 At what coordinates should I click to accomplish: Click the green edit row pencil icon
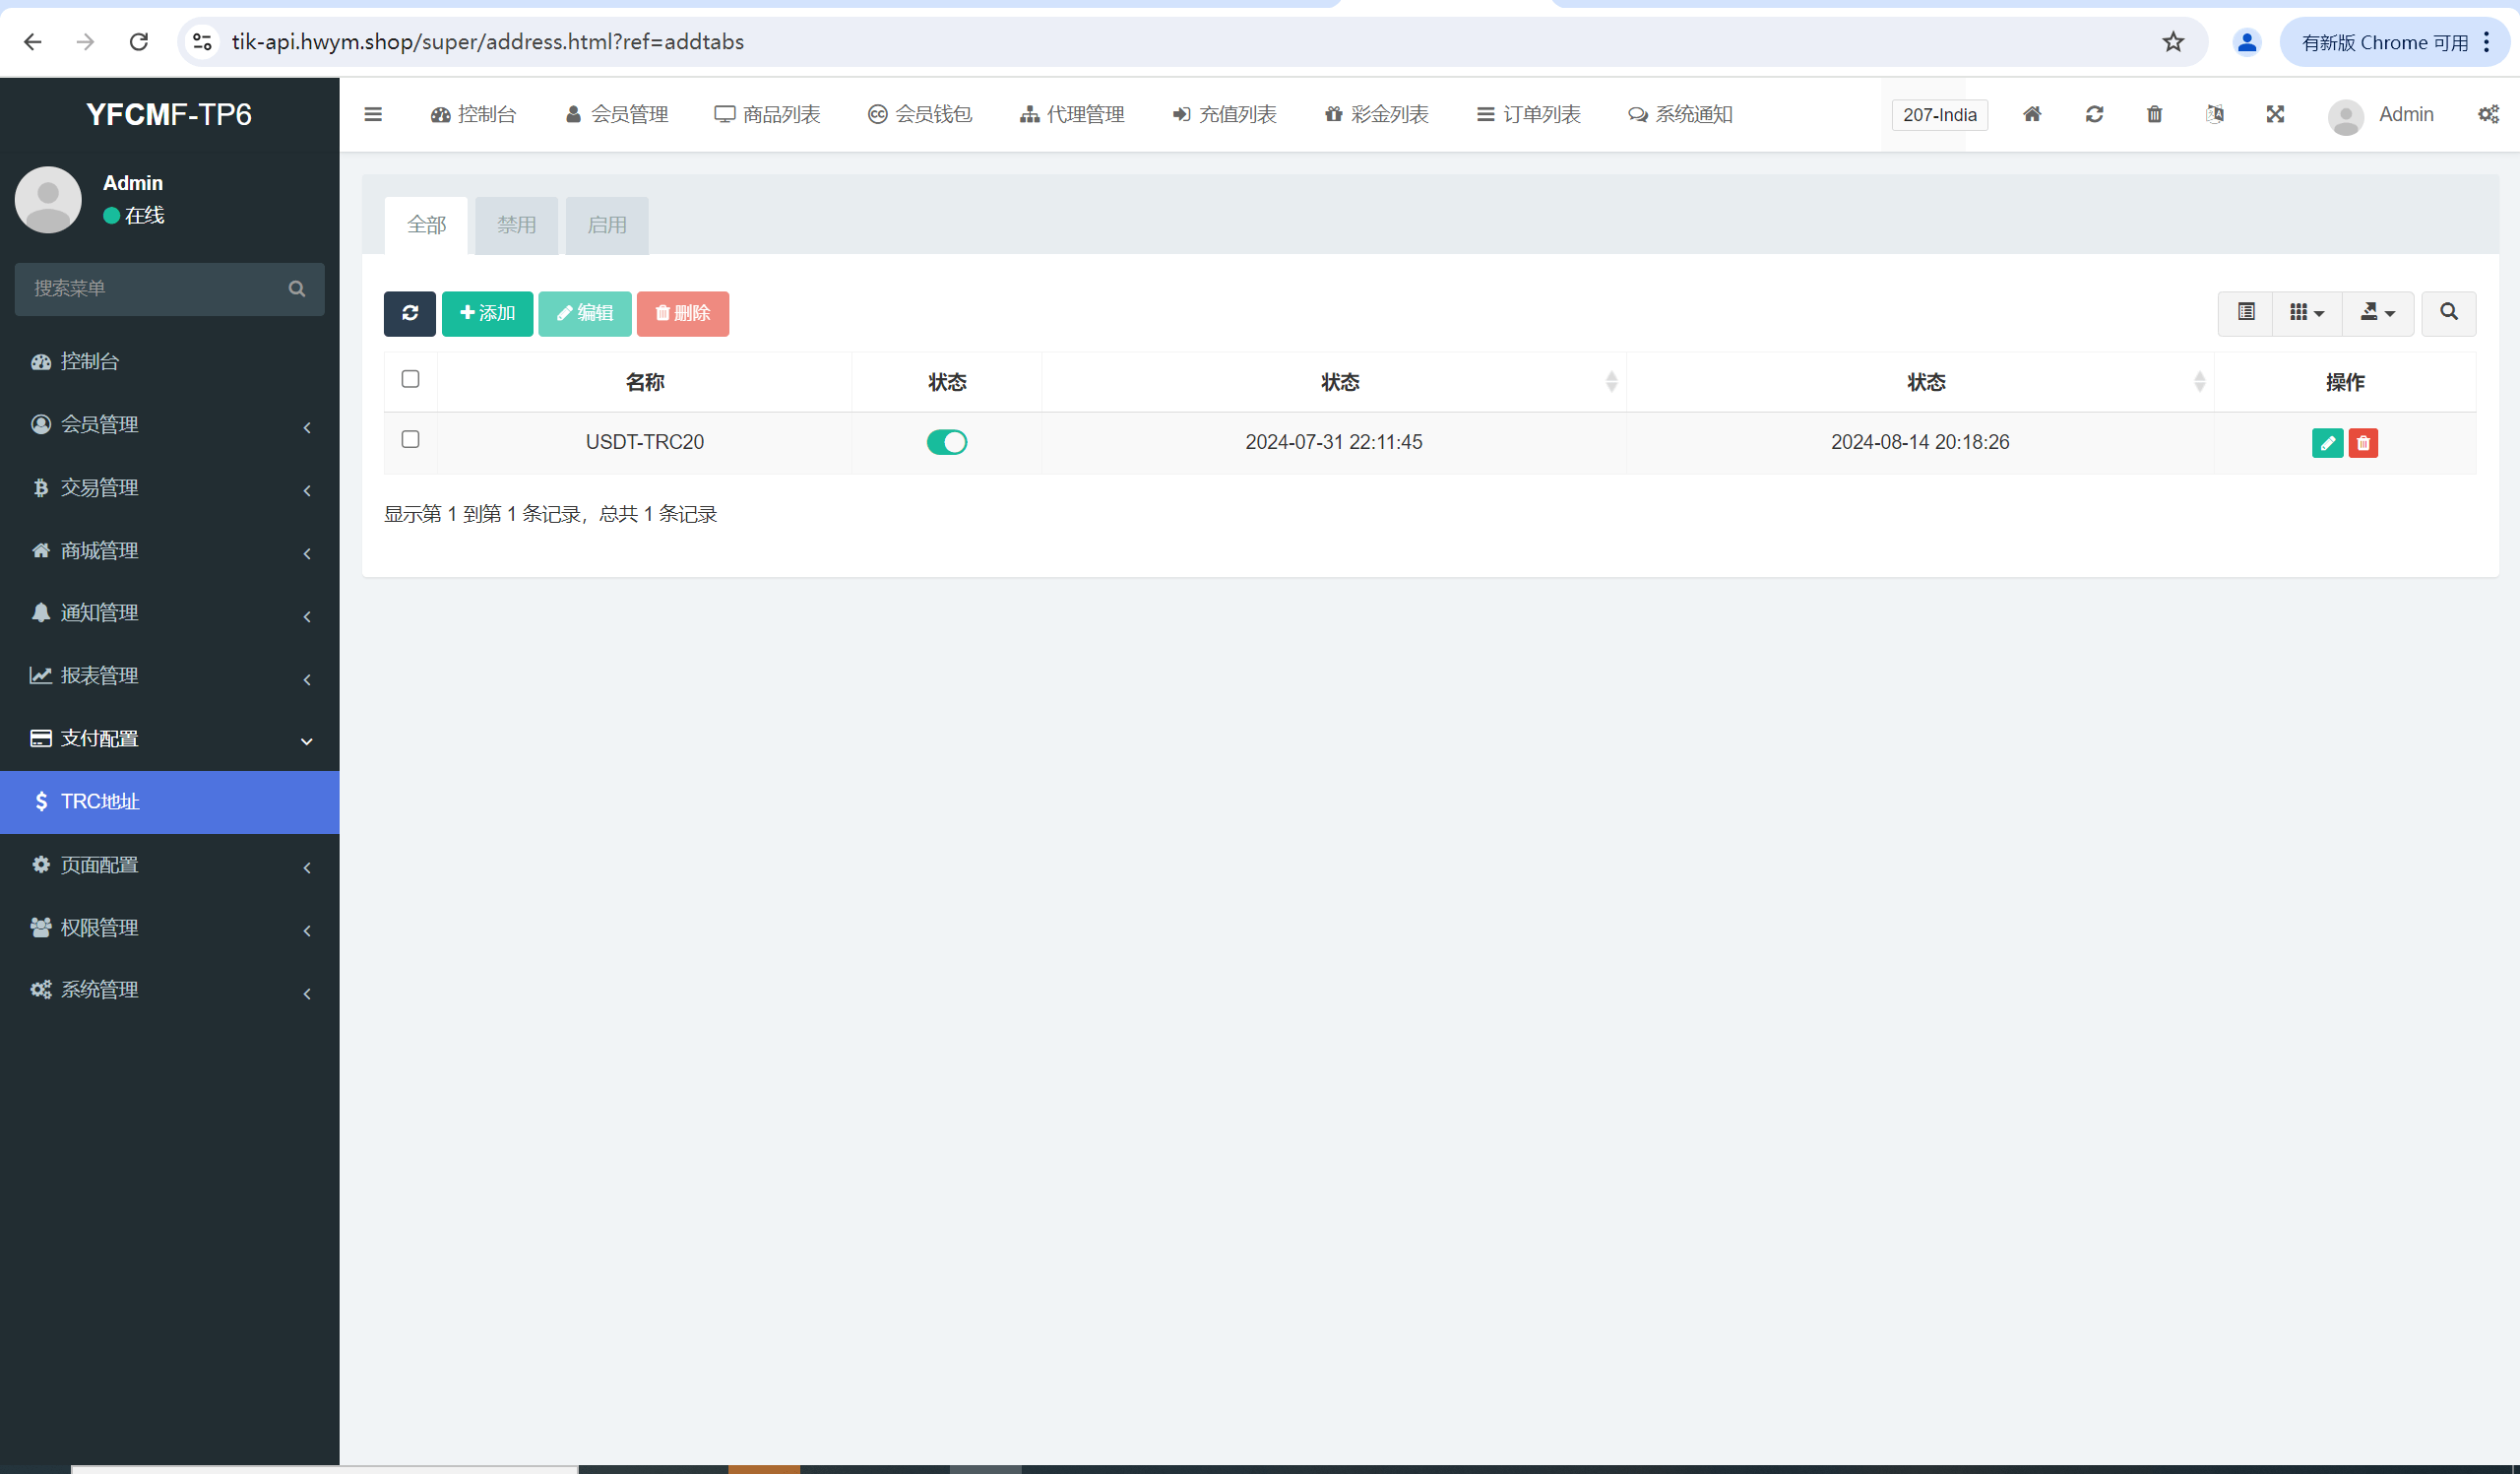tap(2326, 443)
